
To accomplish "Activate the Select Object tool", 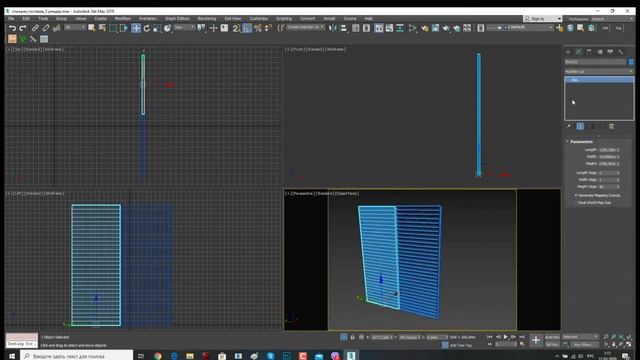I will point(91,28).
